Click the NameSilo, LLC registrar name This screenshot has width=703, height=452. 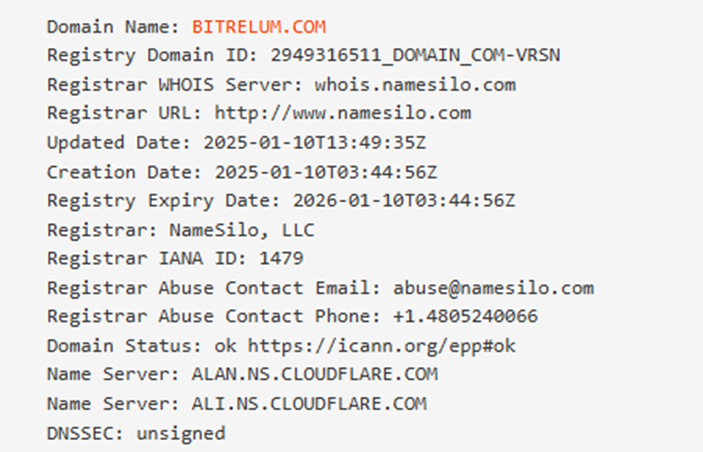click(242, 230)
